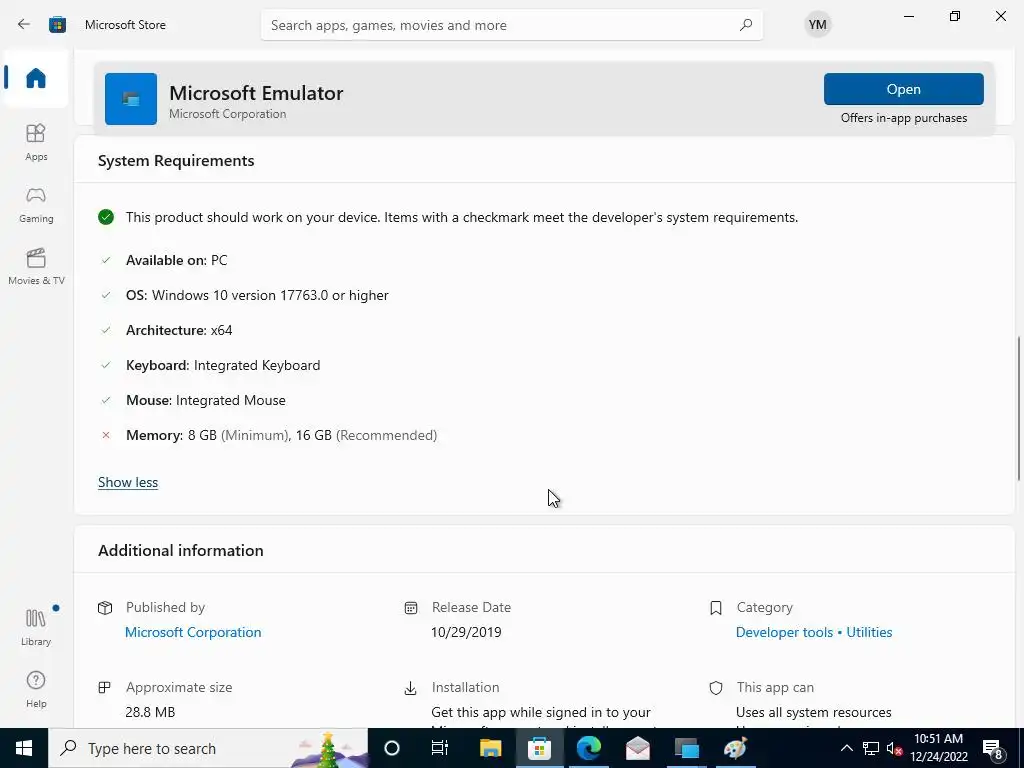The height and width of the screenshot is (768, 1024).
Task: Open the Apps section in sidebar
Action: click(36, 142)
